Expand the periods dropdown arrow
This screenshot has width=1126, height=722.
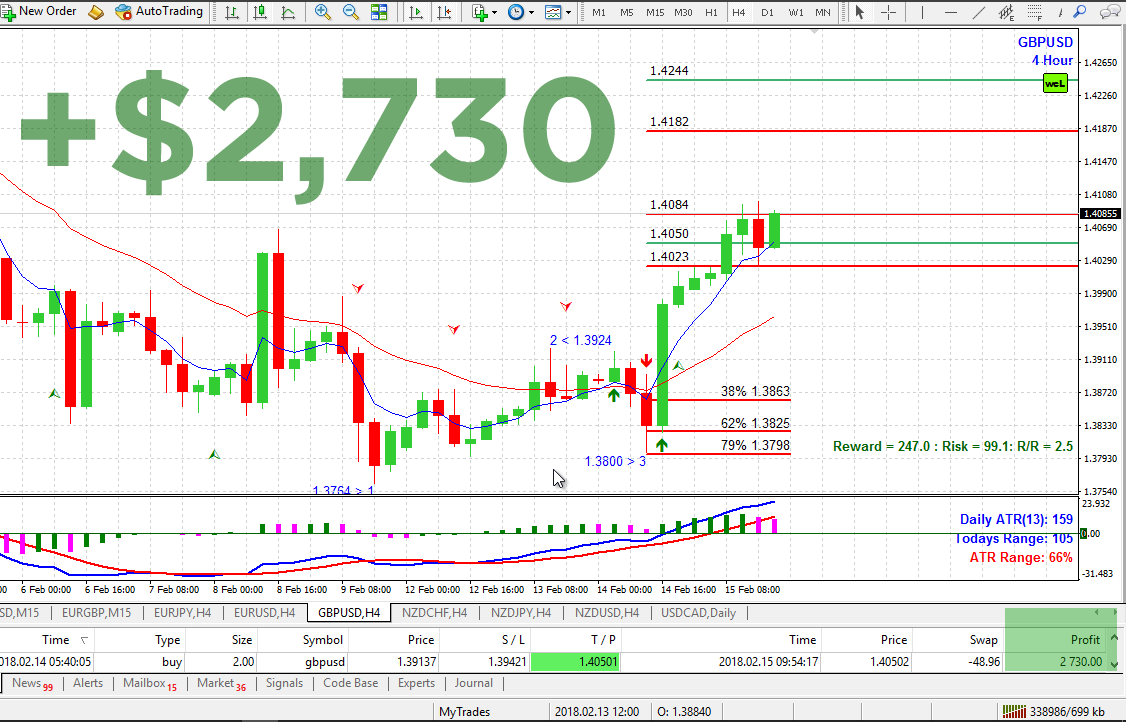pyautogui.click(x=531, y=12)
